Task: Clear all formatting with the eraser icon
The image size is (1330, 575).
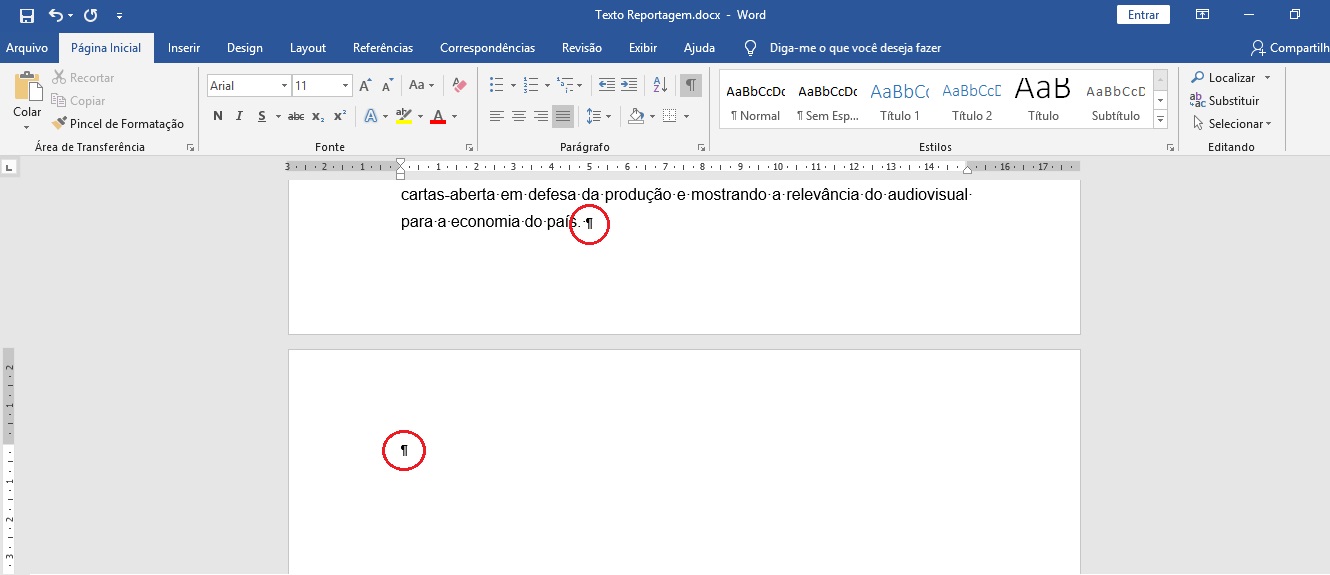Action: point(459,86)
